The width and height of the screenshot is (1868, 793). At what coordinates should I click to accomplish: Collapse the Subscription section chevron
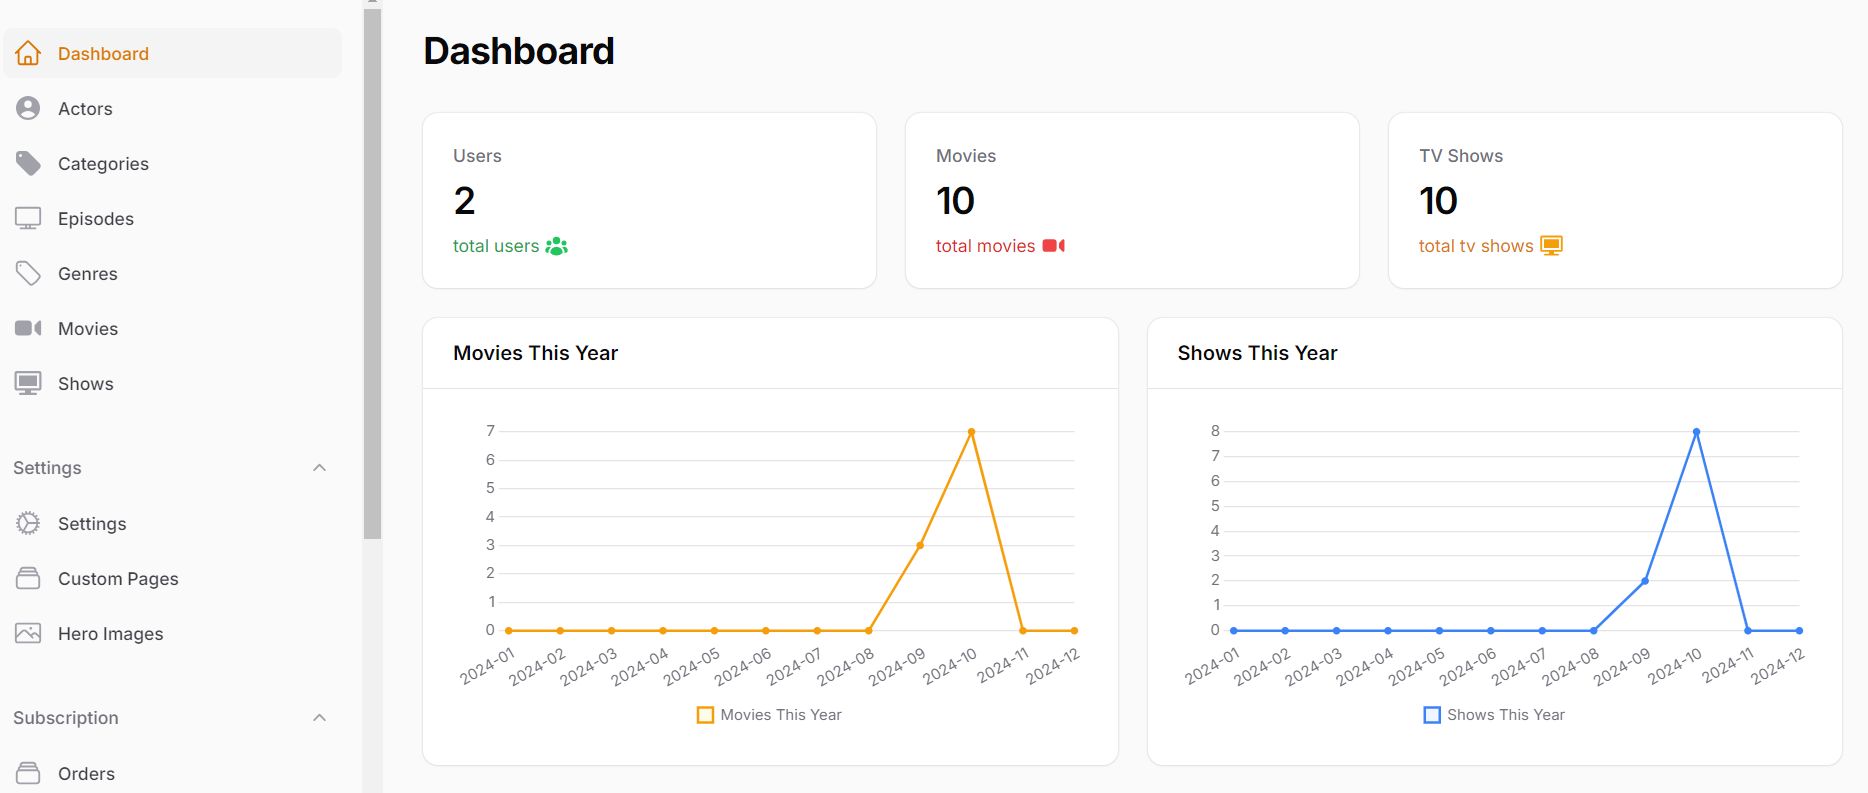[320, 718]
